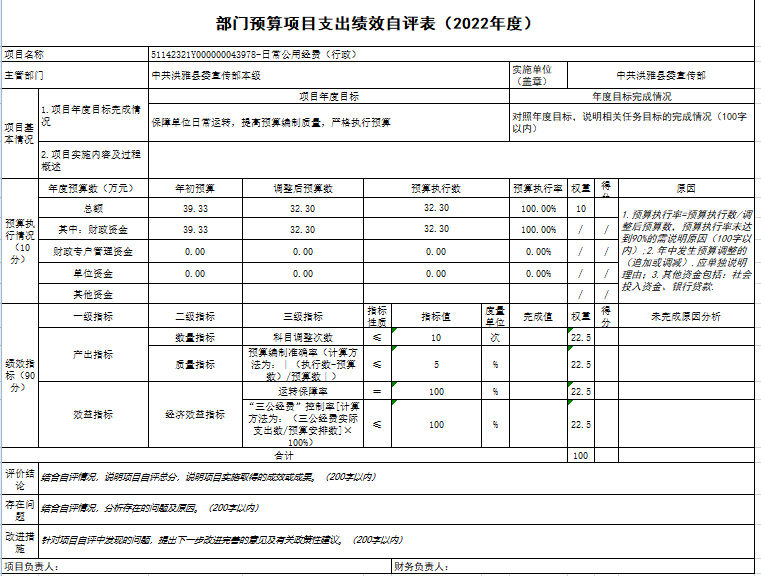Select the 预算编制准确率 indicator cell
761x576 pixels.
point(303,364)
